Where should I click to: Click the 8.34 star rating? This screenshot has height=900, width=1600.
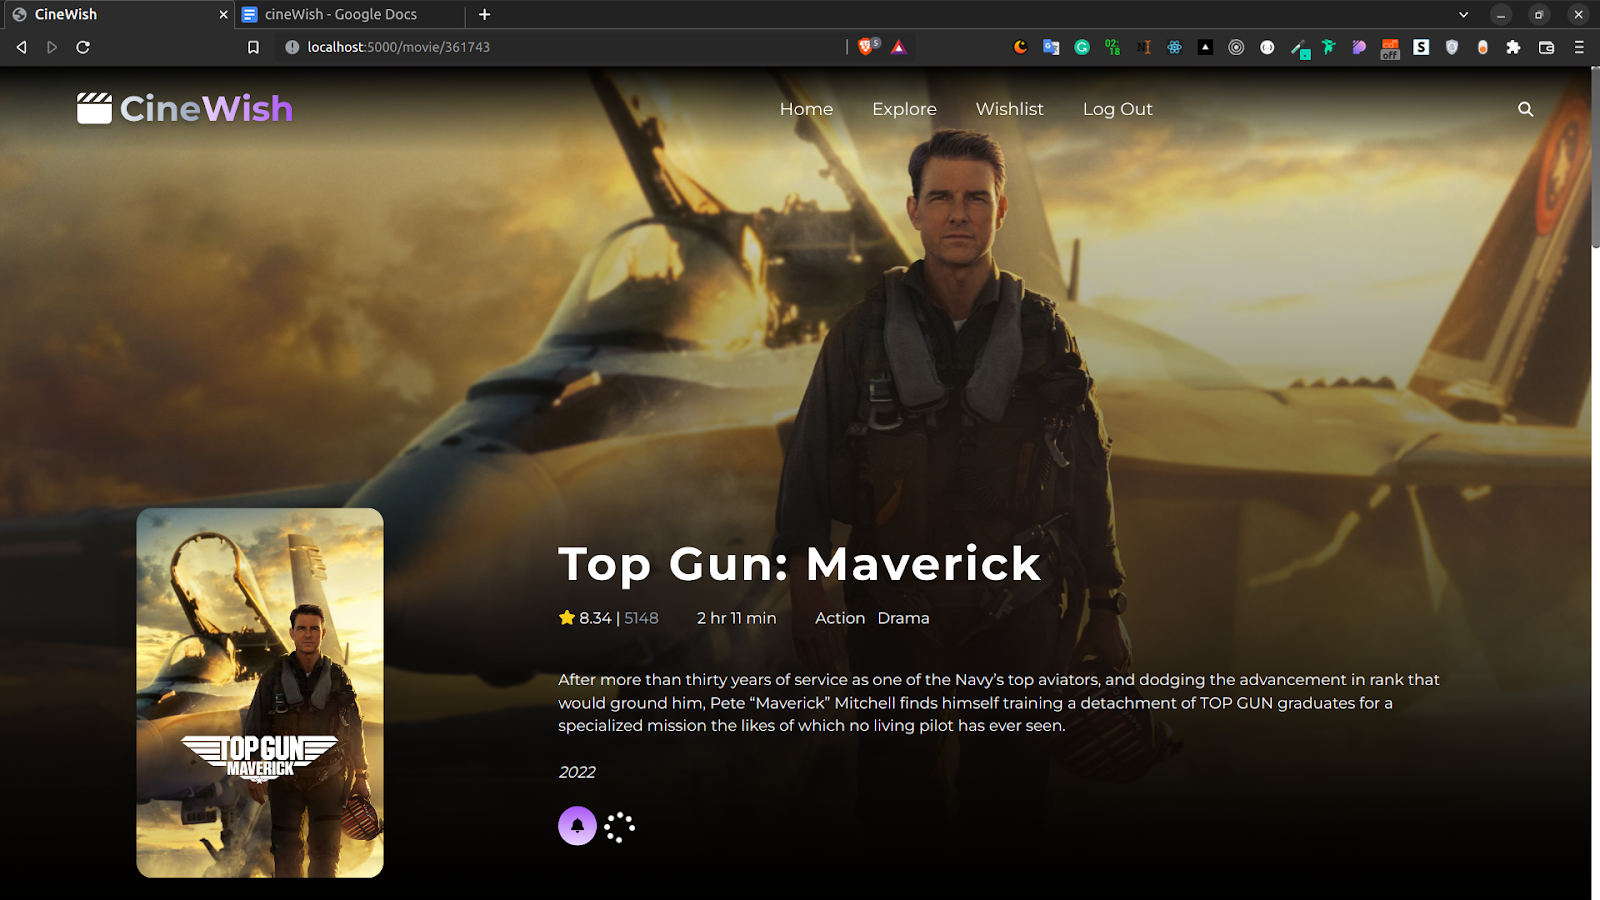pyautogui.click(x=585, y=618)
